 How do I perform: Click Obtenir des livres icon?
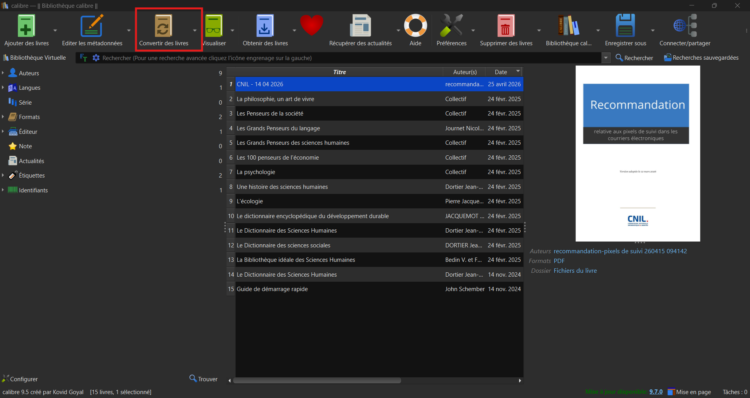(265, 26)
